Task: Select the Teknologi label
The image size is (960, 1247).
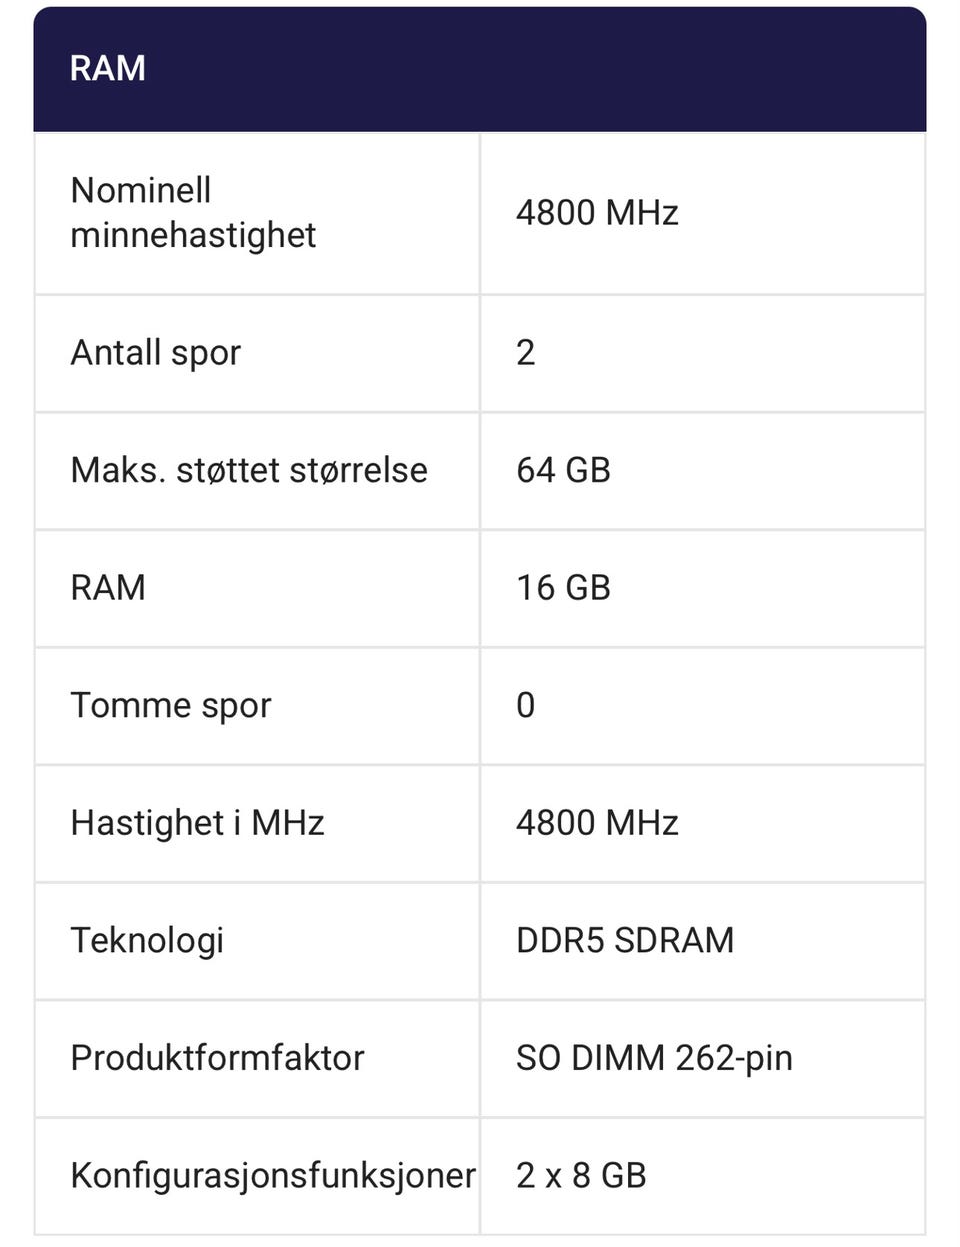Action: (147, 941)
